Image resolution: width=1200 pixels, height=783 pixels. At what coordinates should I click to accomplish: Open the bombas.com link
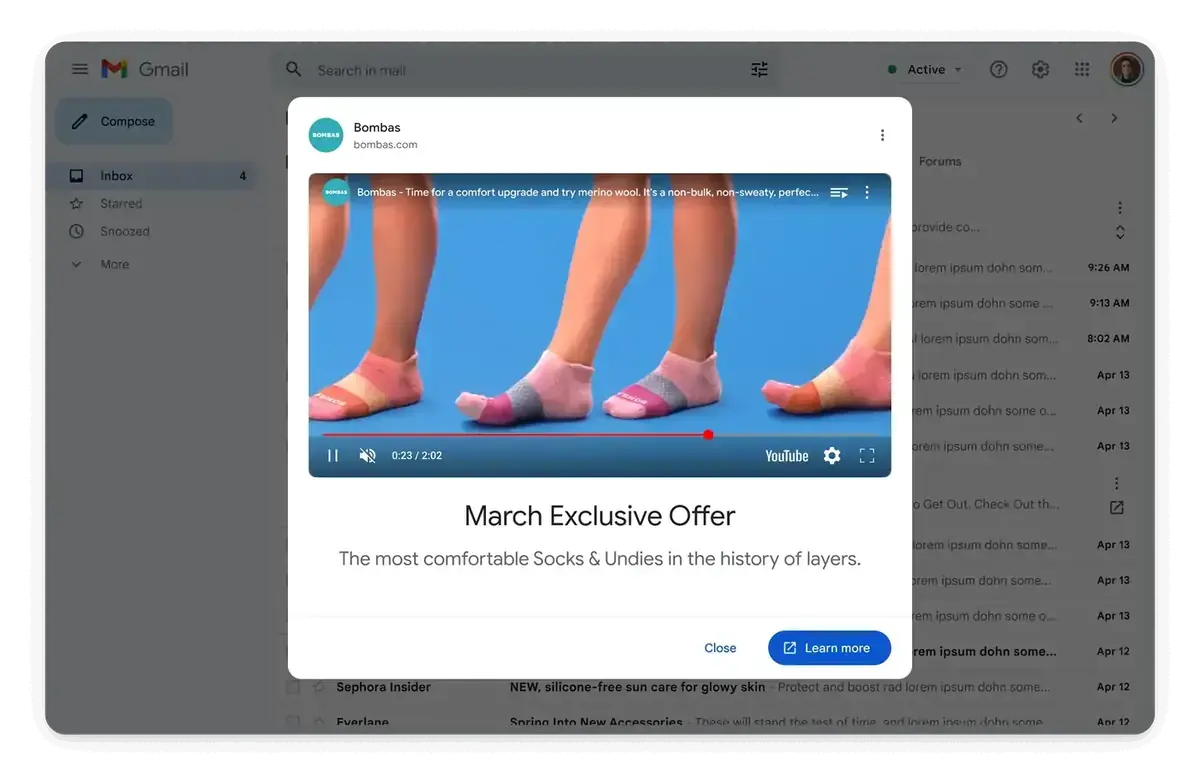click(385, 145)
